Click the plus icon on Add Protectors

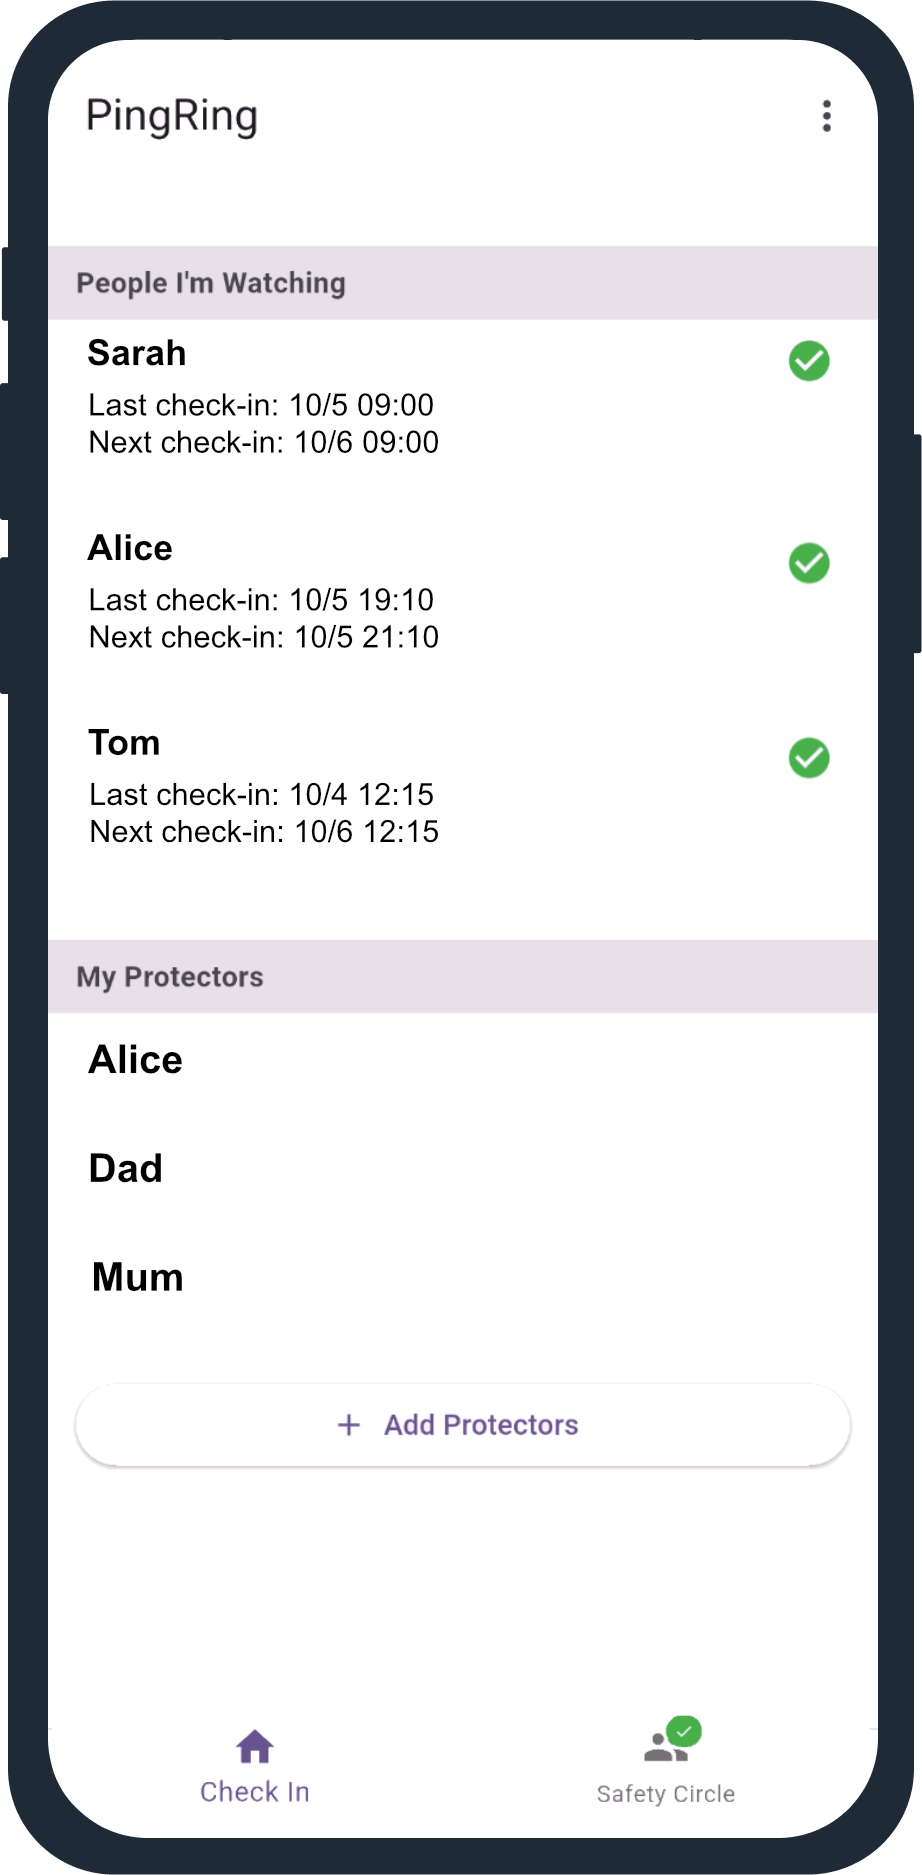point(349,1425)
